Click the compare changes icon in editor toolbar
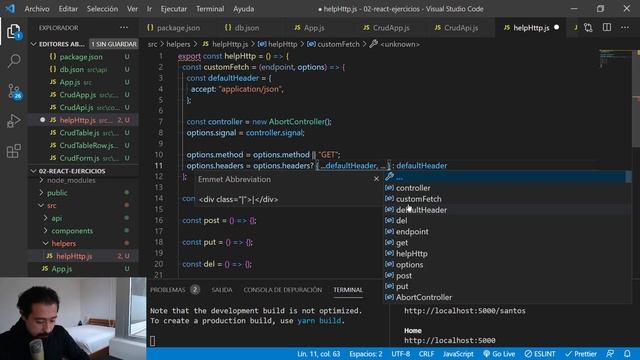 pyautogui.click(x=588, y=28)
